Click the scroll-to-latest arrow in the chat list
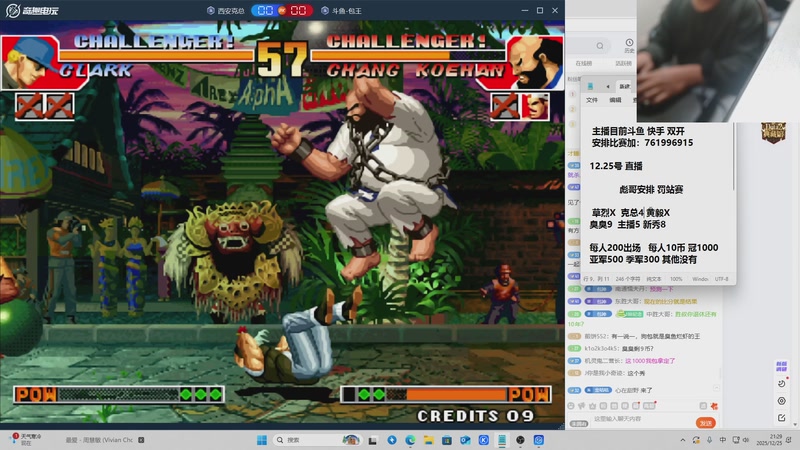800x450 pixels. [716, 388]
